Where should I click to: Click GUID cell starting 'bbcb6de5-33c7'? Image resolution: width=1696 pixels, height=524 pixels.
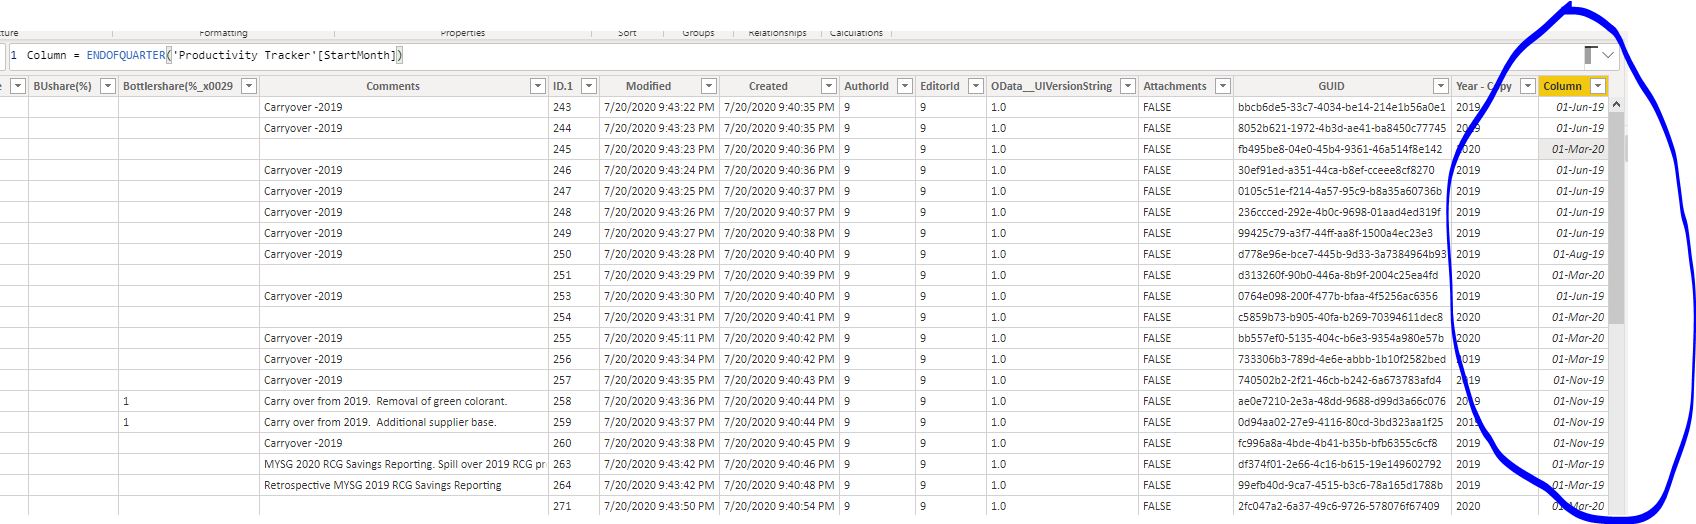pos(1342,107)
